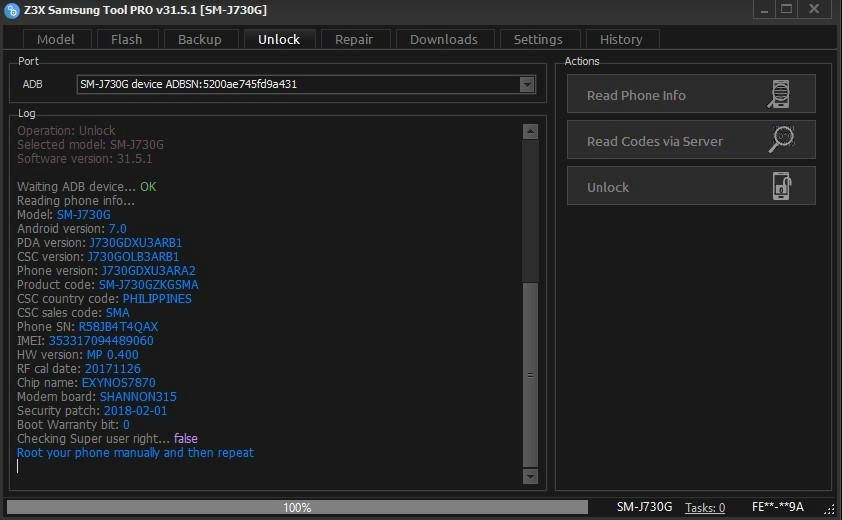842x520 pixels.
Task: Click the Chip name EXYNOS7870 value
Action: point(119,382)
